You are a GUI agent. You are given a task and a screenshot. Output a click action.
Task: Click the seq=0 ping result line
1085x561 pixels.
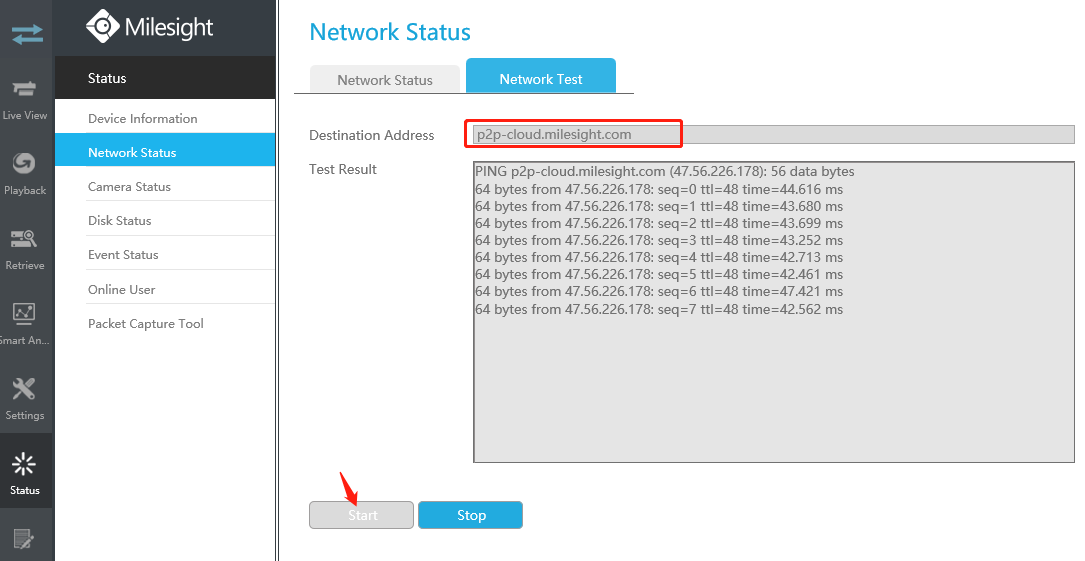click(x=659, y=190)
